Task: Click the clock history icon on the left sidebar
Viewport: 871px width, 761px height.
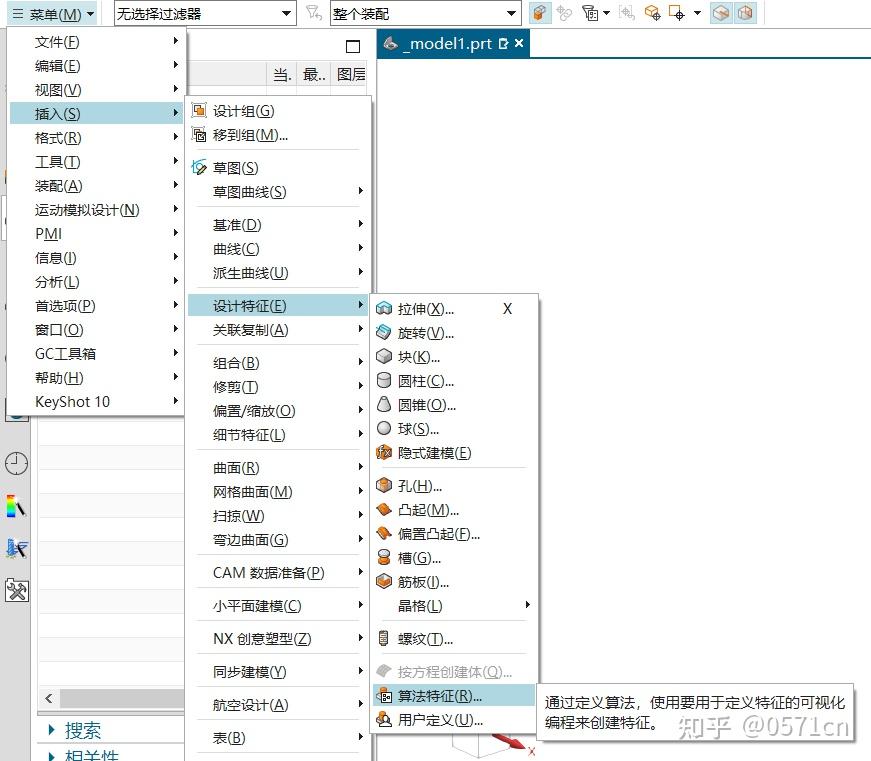Action: point(16,465)
